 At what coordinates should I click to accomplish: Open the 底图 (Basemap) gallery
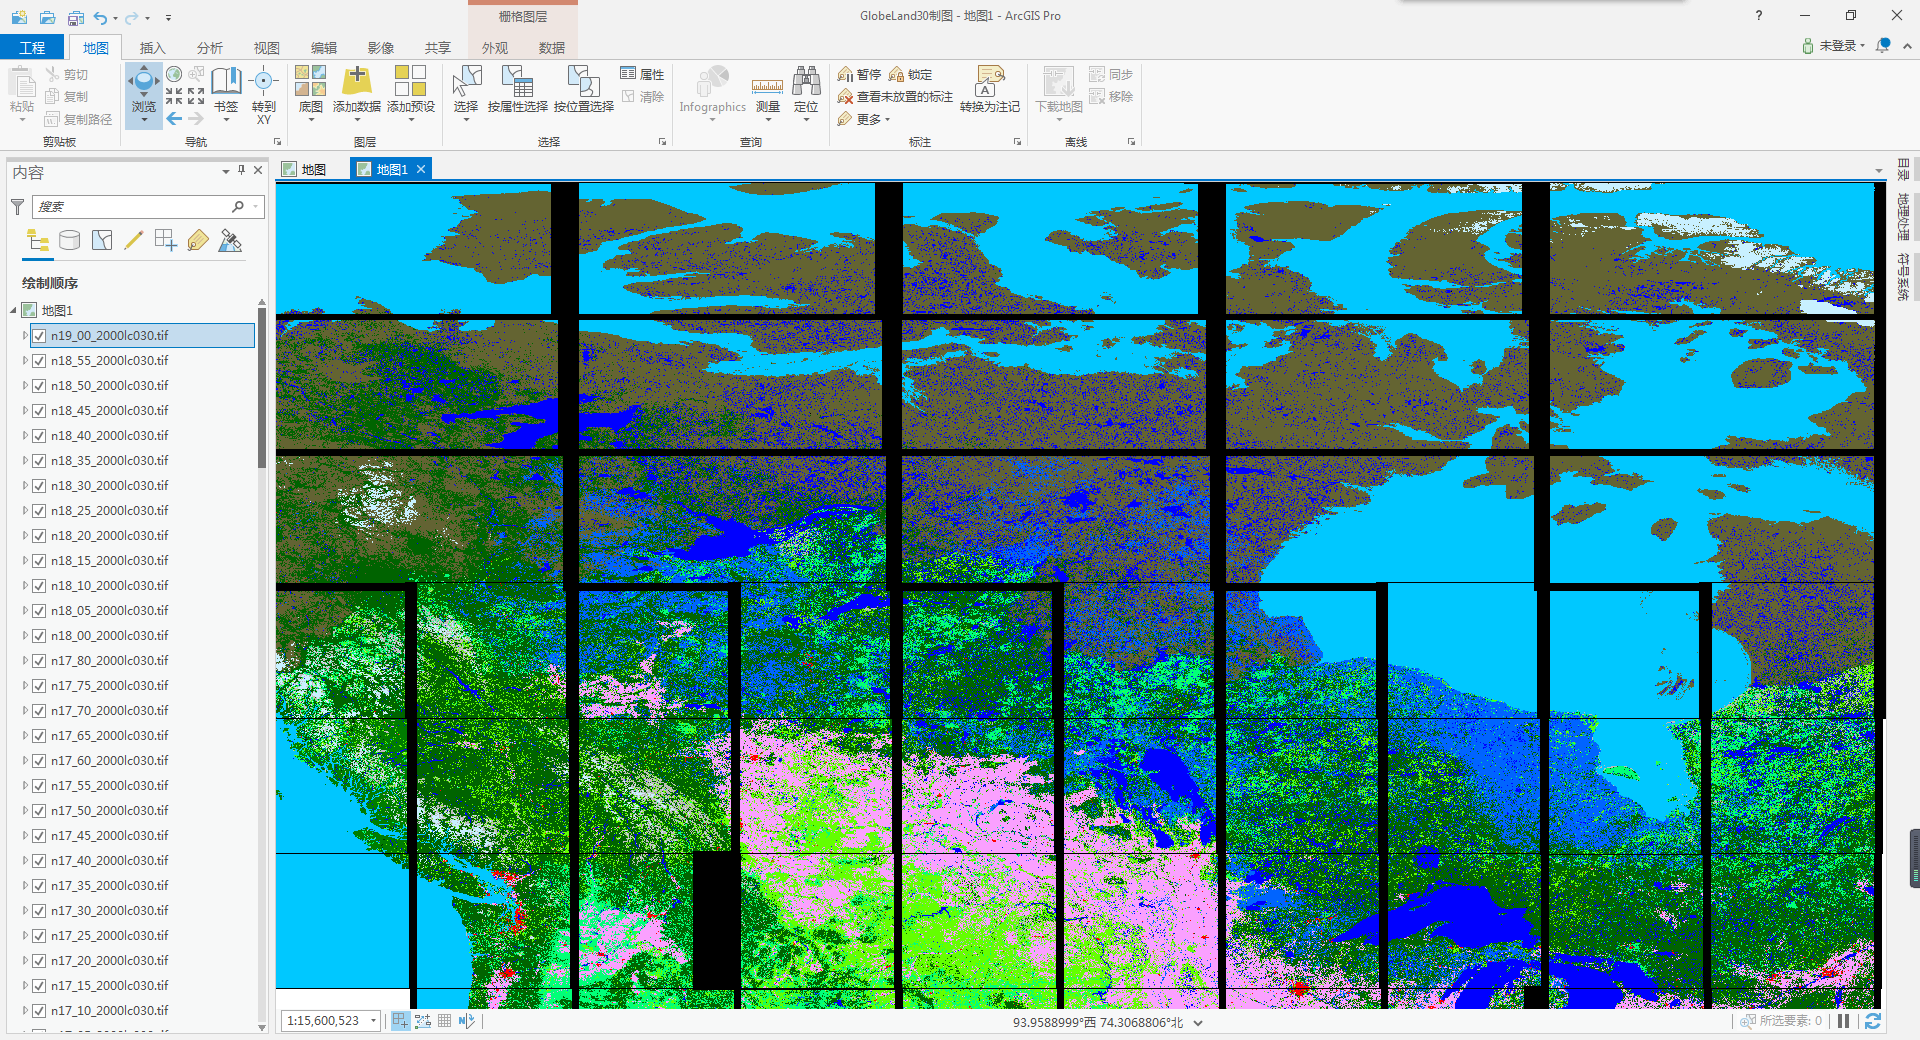coord(311,92)
